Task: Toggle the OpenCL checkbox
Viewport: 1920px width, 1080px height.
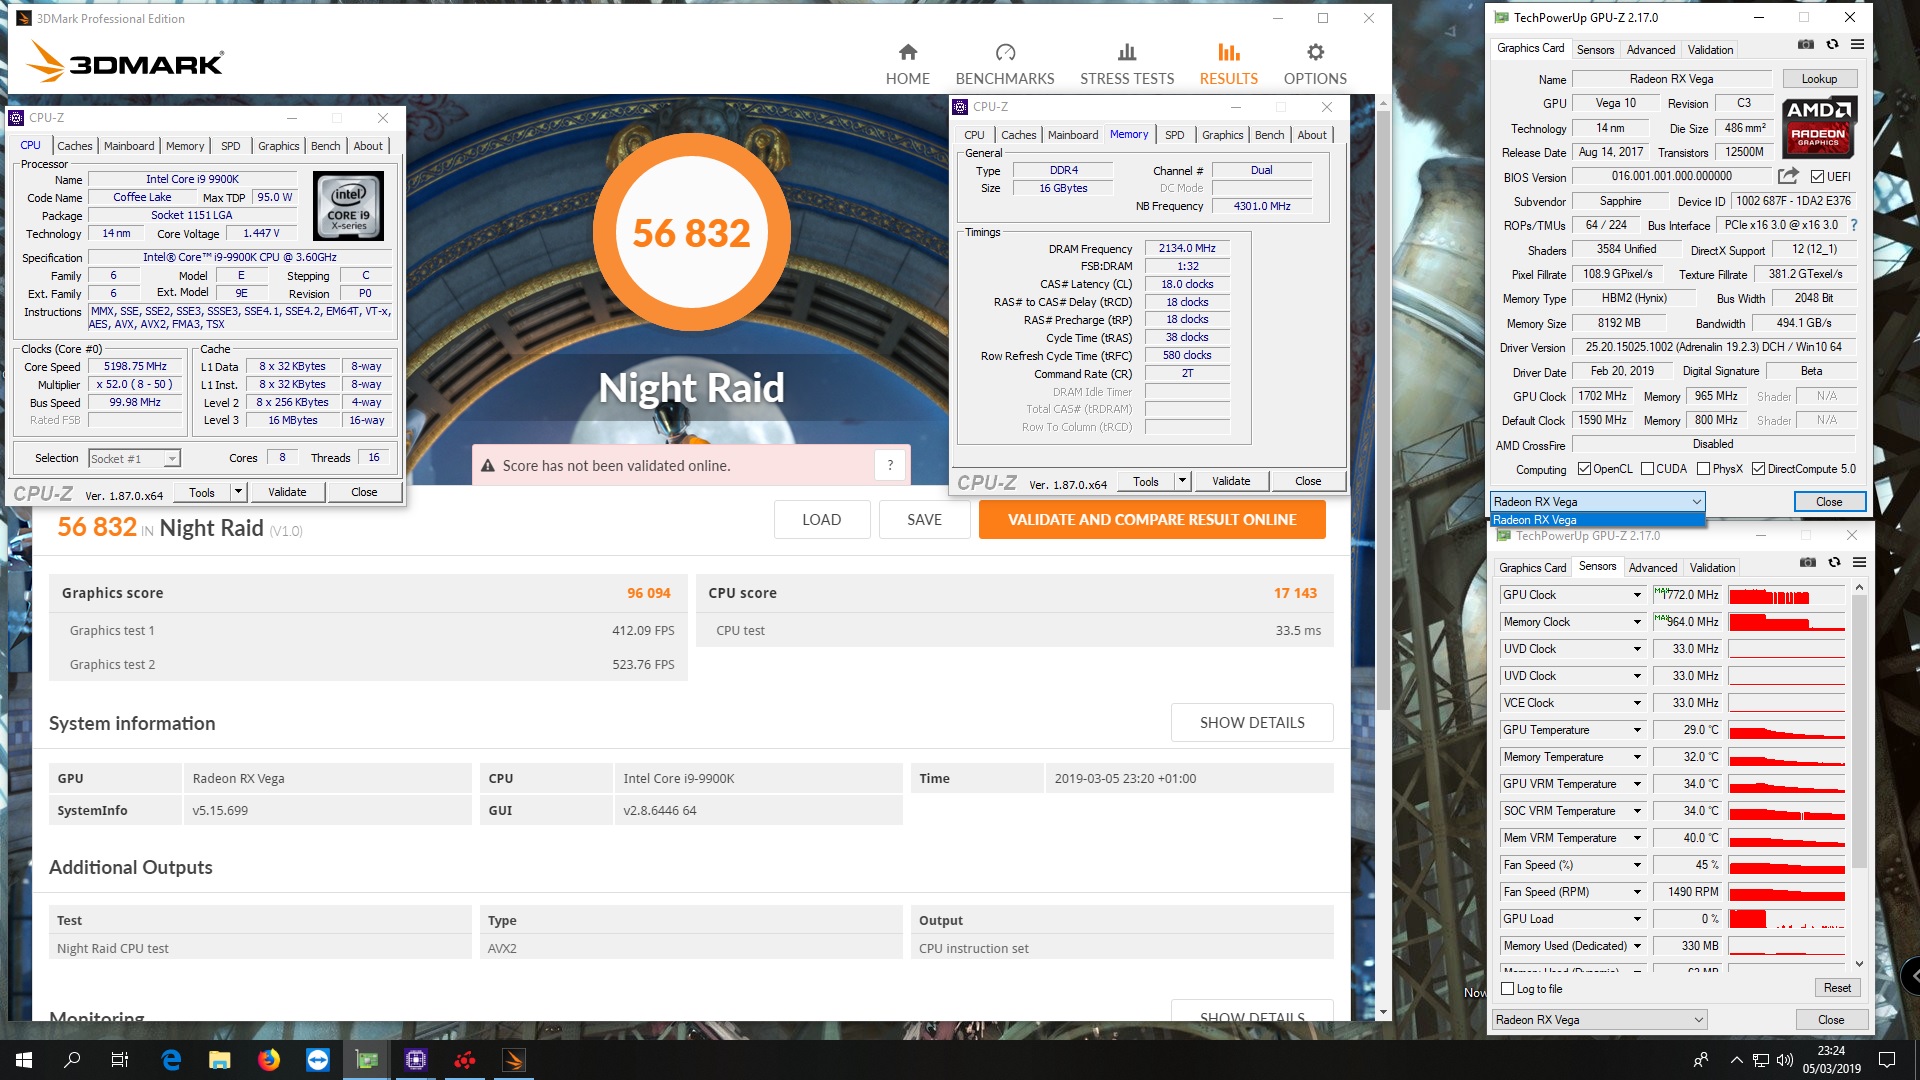Action: pyautogui.click(x=1584, y=469)
